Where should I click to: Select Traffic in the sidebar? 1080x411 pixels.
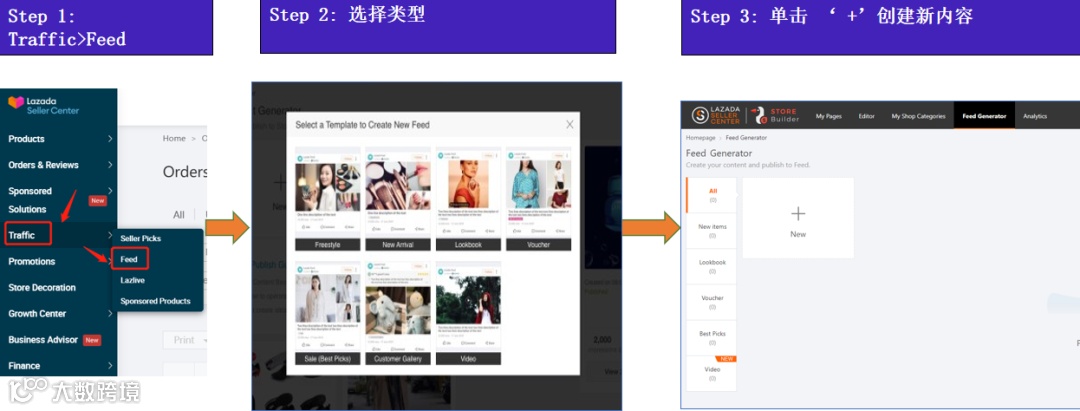click(x=21, y=235)
